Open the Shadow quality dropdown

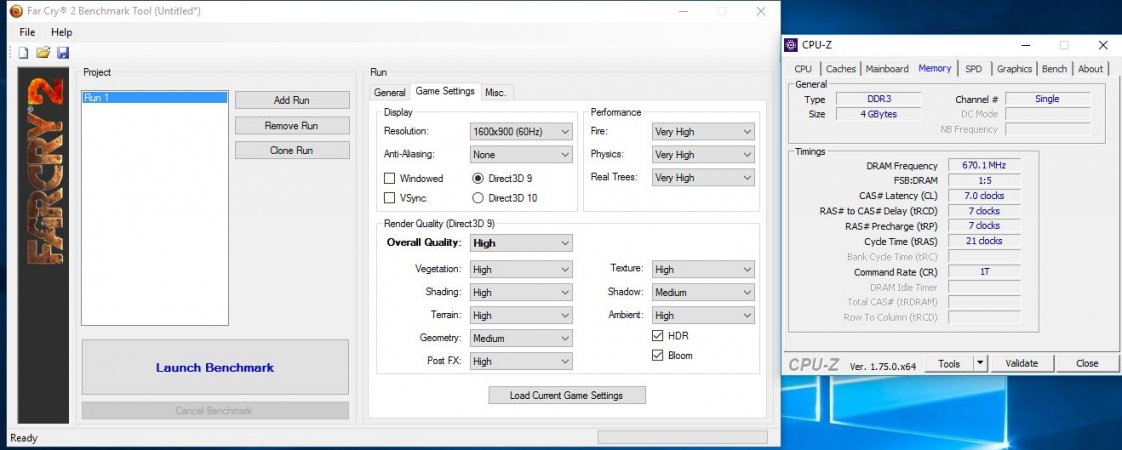[x=703, y=293]
